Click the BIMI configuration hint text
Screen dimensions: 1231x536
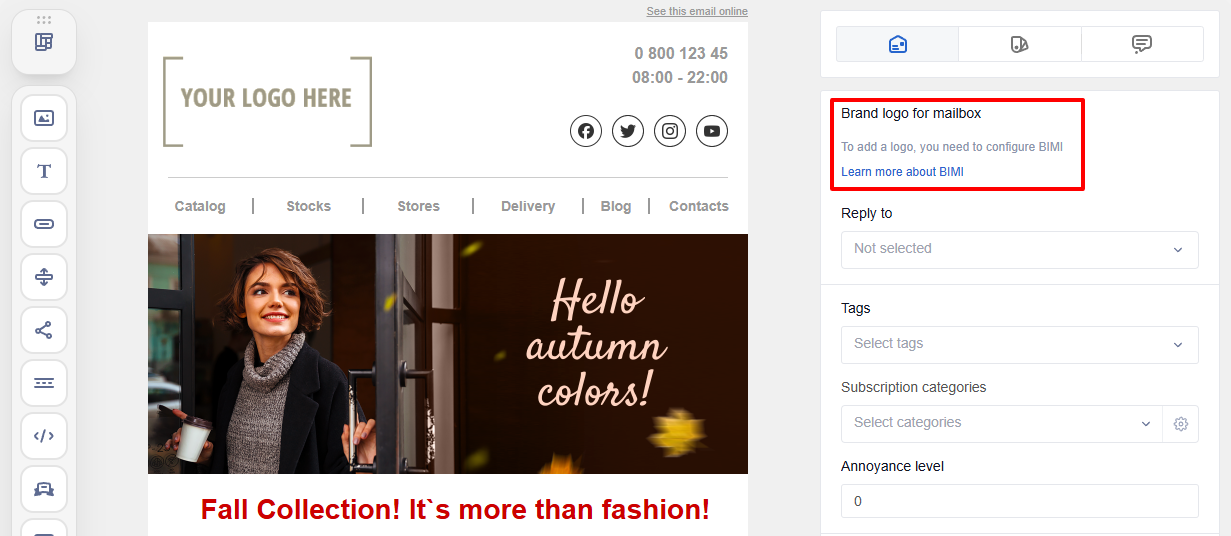[x=952, y=147]
